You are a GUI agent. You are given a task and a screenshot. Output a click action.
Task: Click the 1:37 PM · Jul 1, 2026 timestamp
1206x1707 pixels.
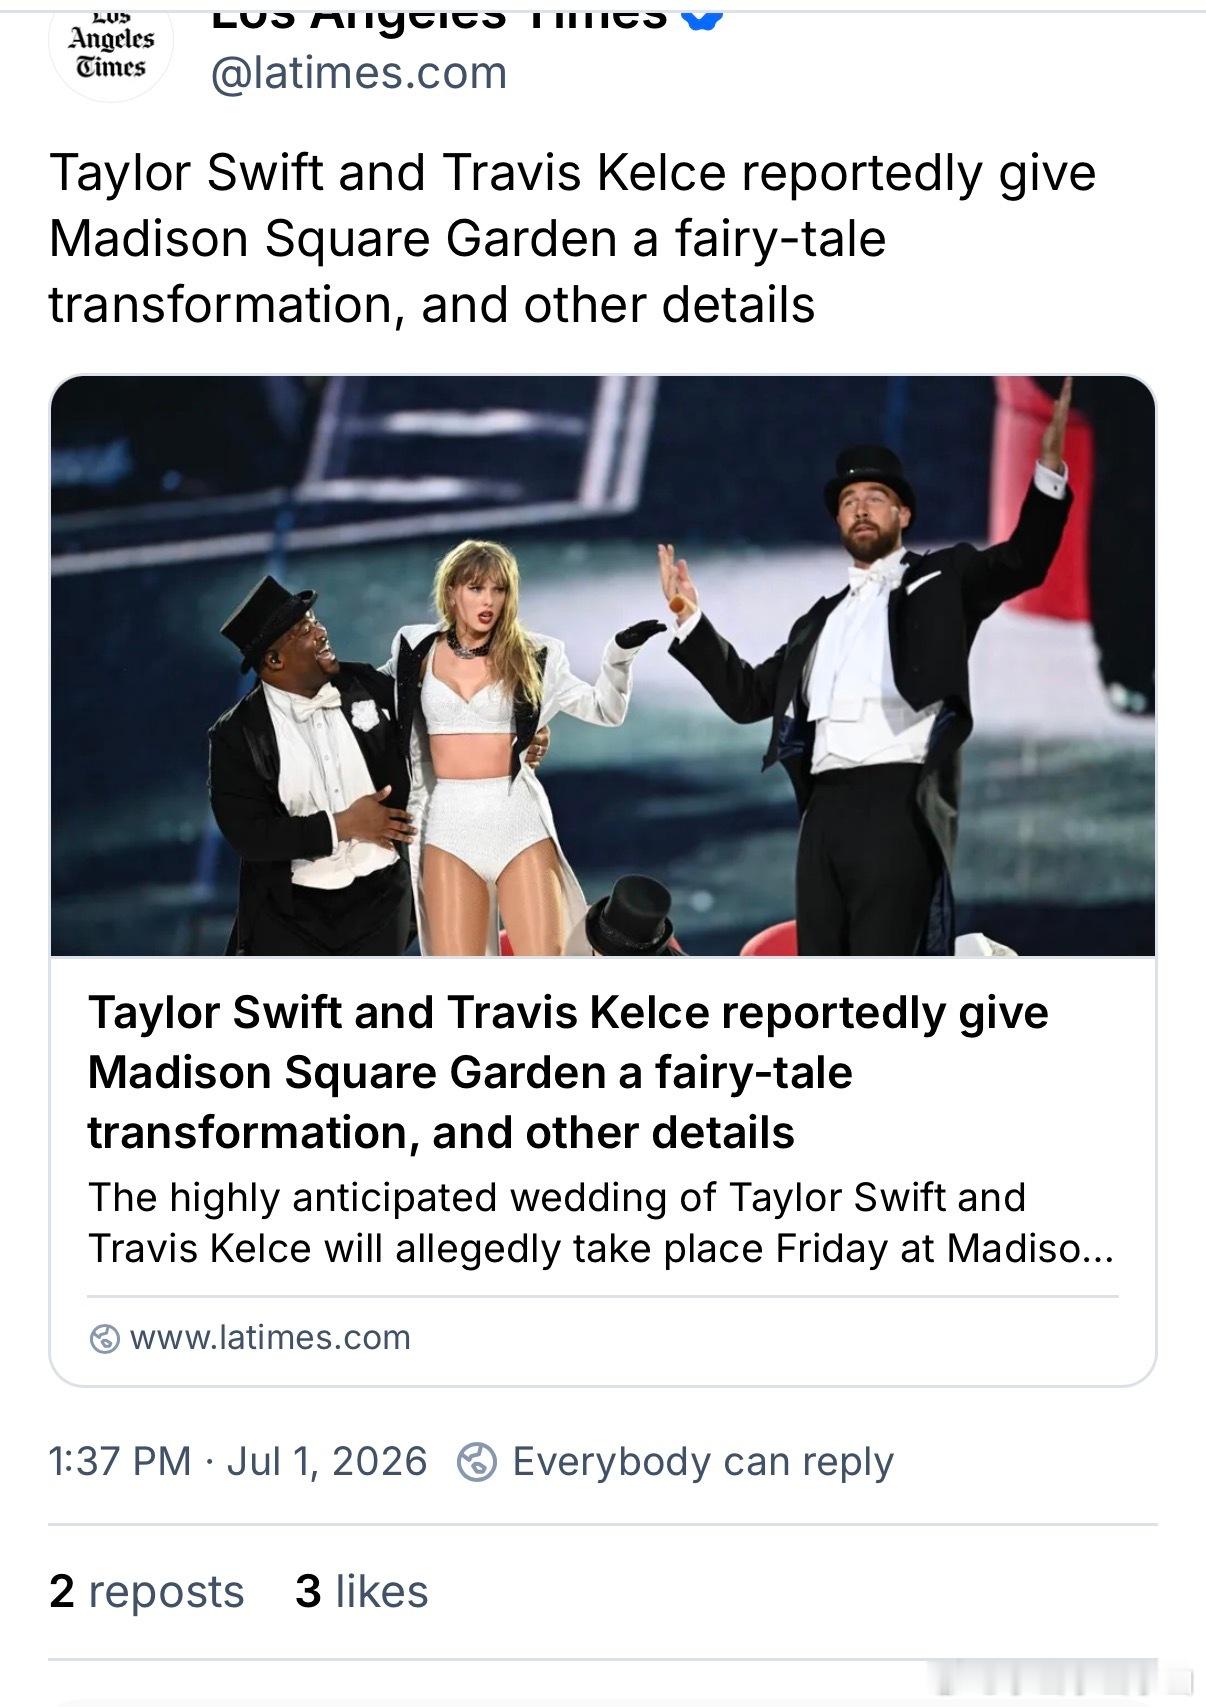[x=238, y=1461]
